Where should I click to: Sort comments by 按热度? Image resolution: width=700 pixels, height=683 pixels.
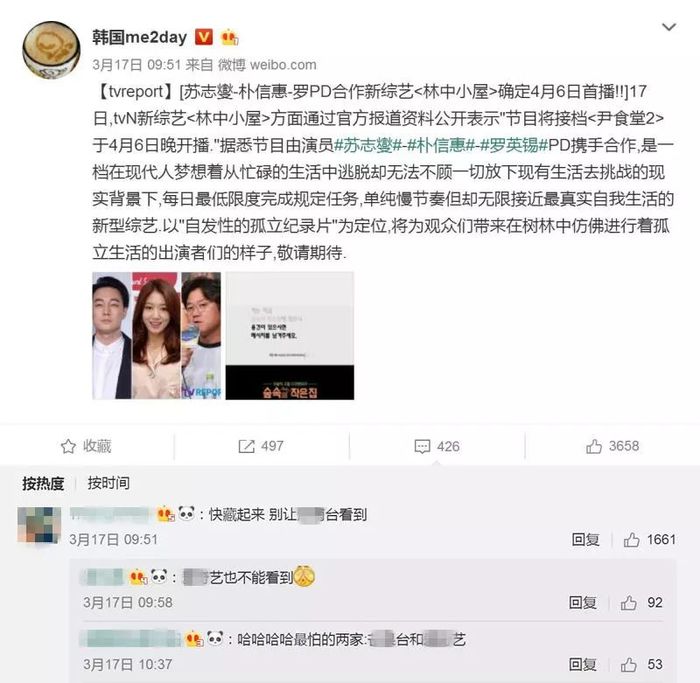(43, 483)
